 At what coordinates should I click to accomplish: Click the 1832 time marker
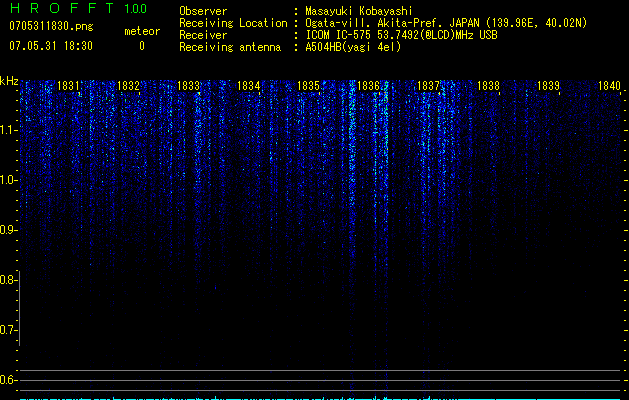click(x=128, y=86)
